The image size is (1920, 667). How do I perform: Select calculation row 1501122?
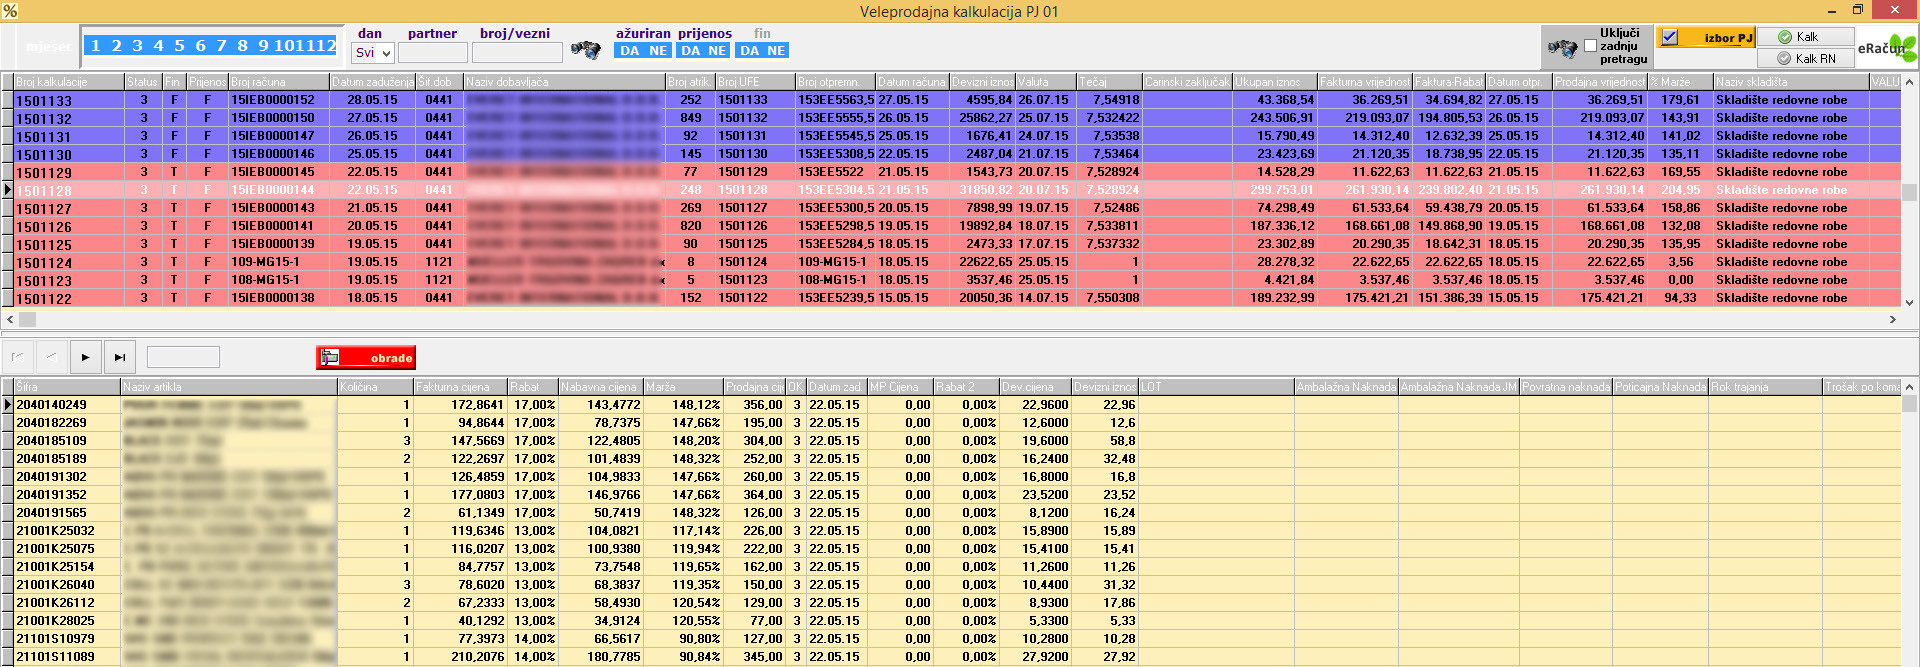957,298
